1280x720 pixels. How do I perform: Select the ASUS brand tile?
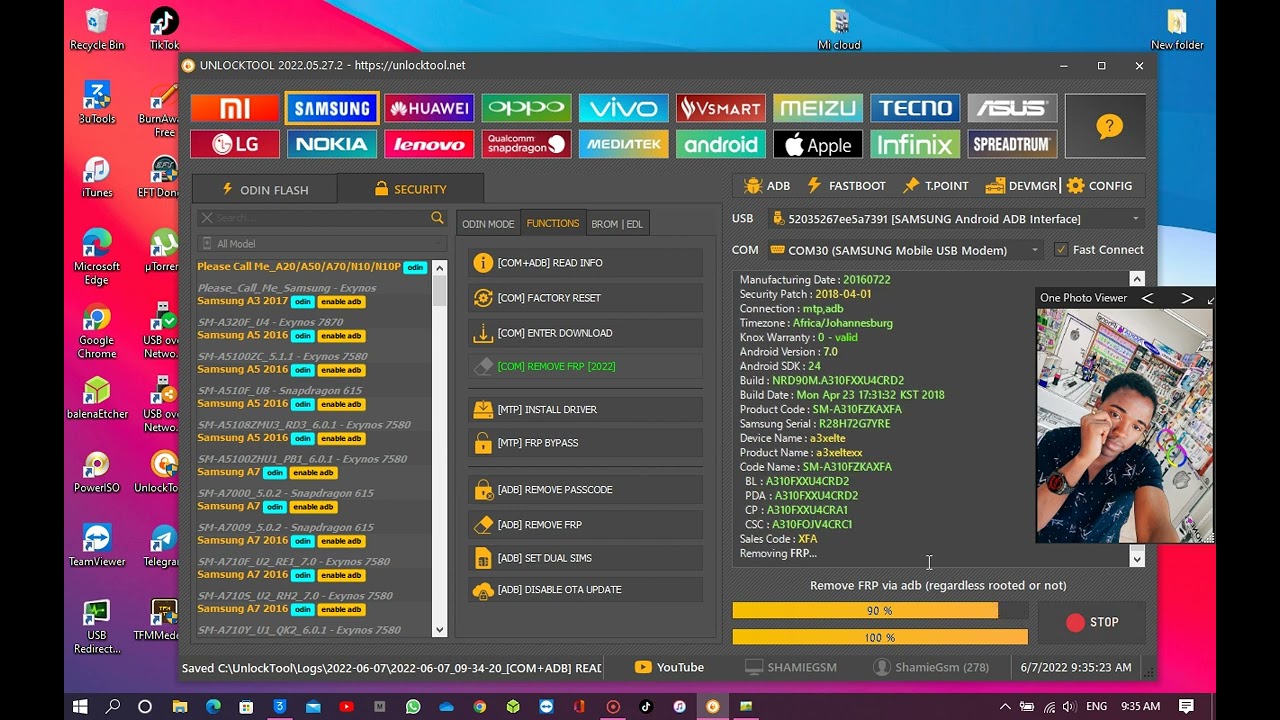1012,108
